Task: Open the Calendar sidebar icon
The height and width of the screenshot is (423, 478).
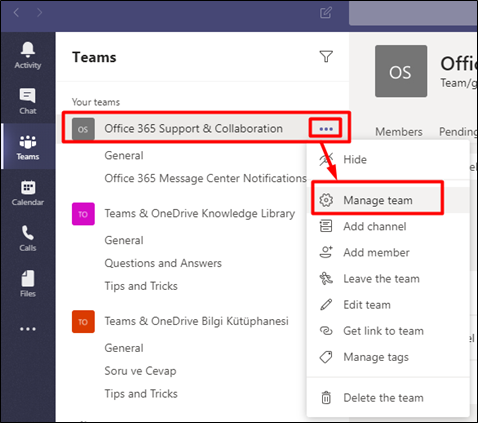Action: tap(28, 193)
